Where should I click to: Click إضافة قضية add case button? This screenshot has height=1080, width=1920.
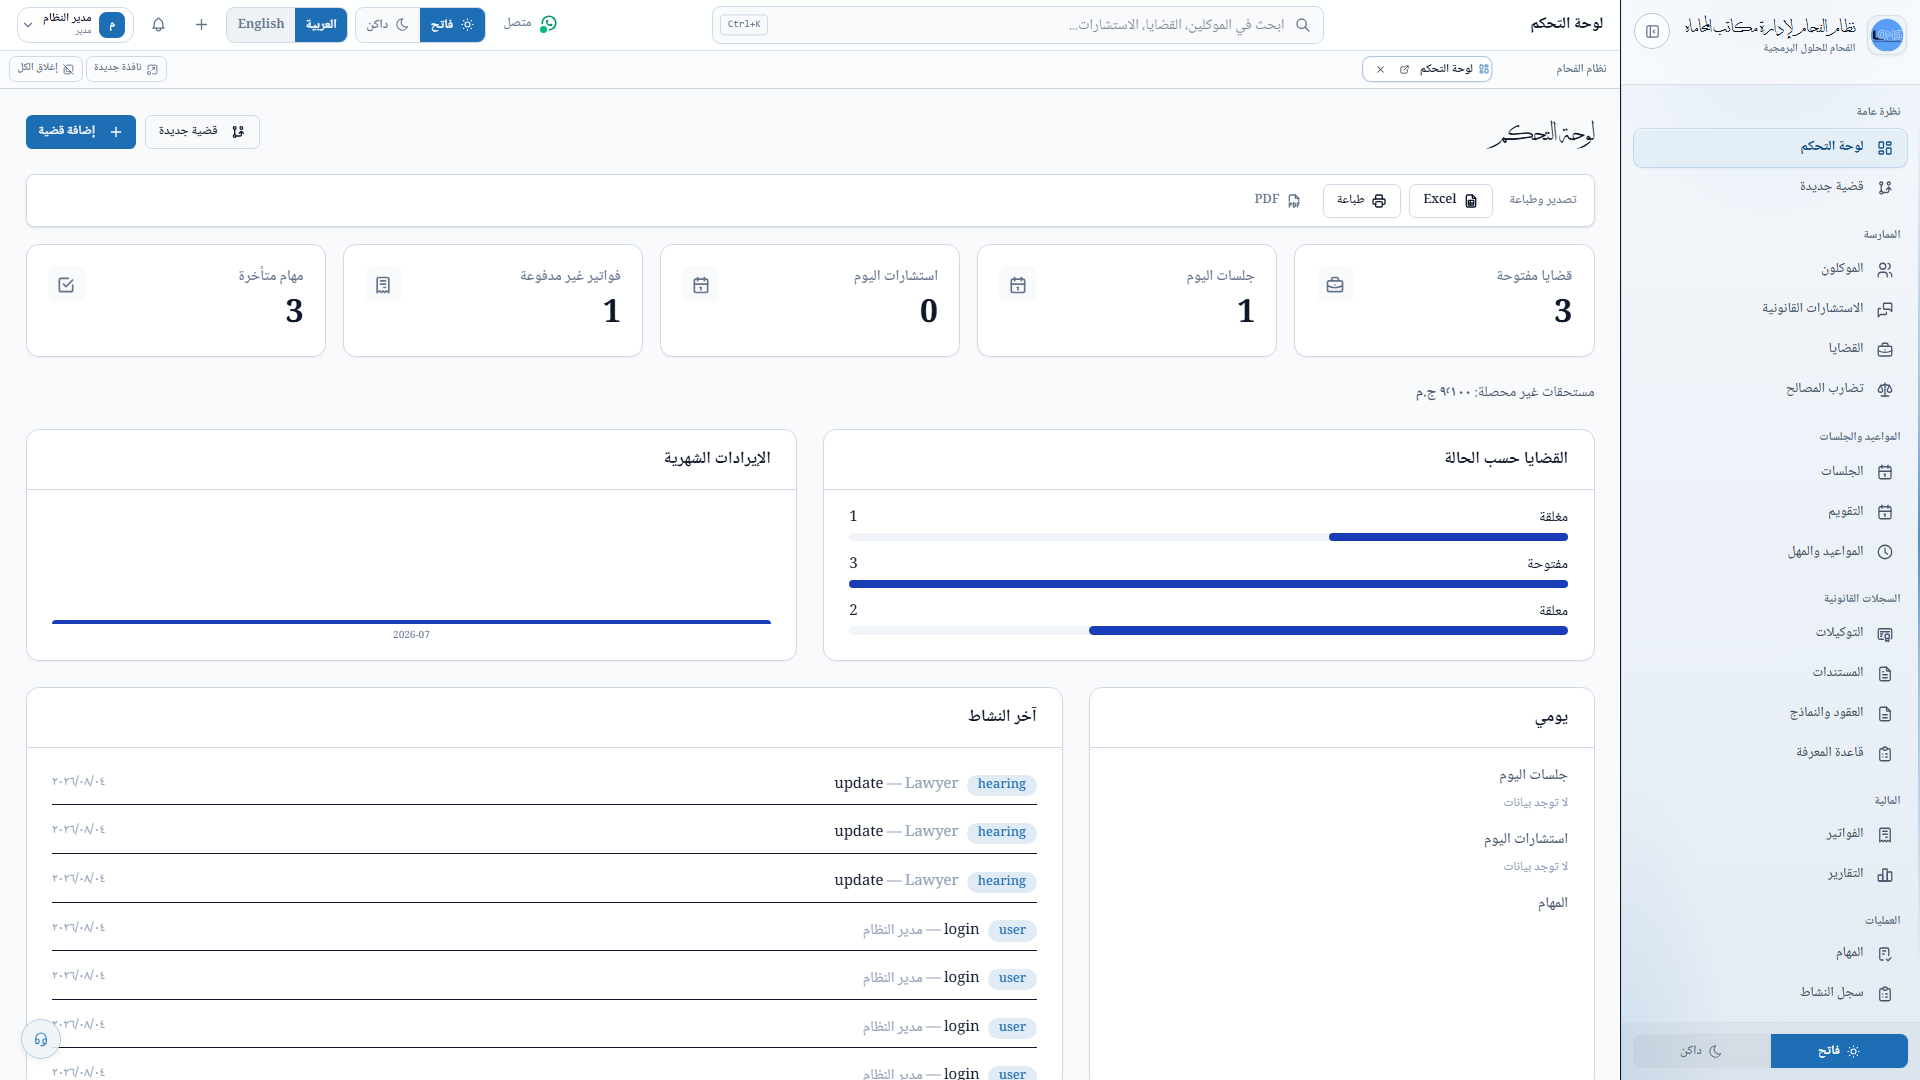pyautogui.click(x=81, y=132)
